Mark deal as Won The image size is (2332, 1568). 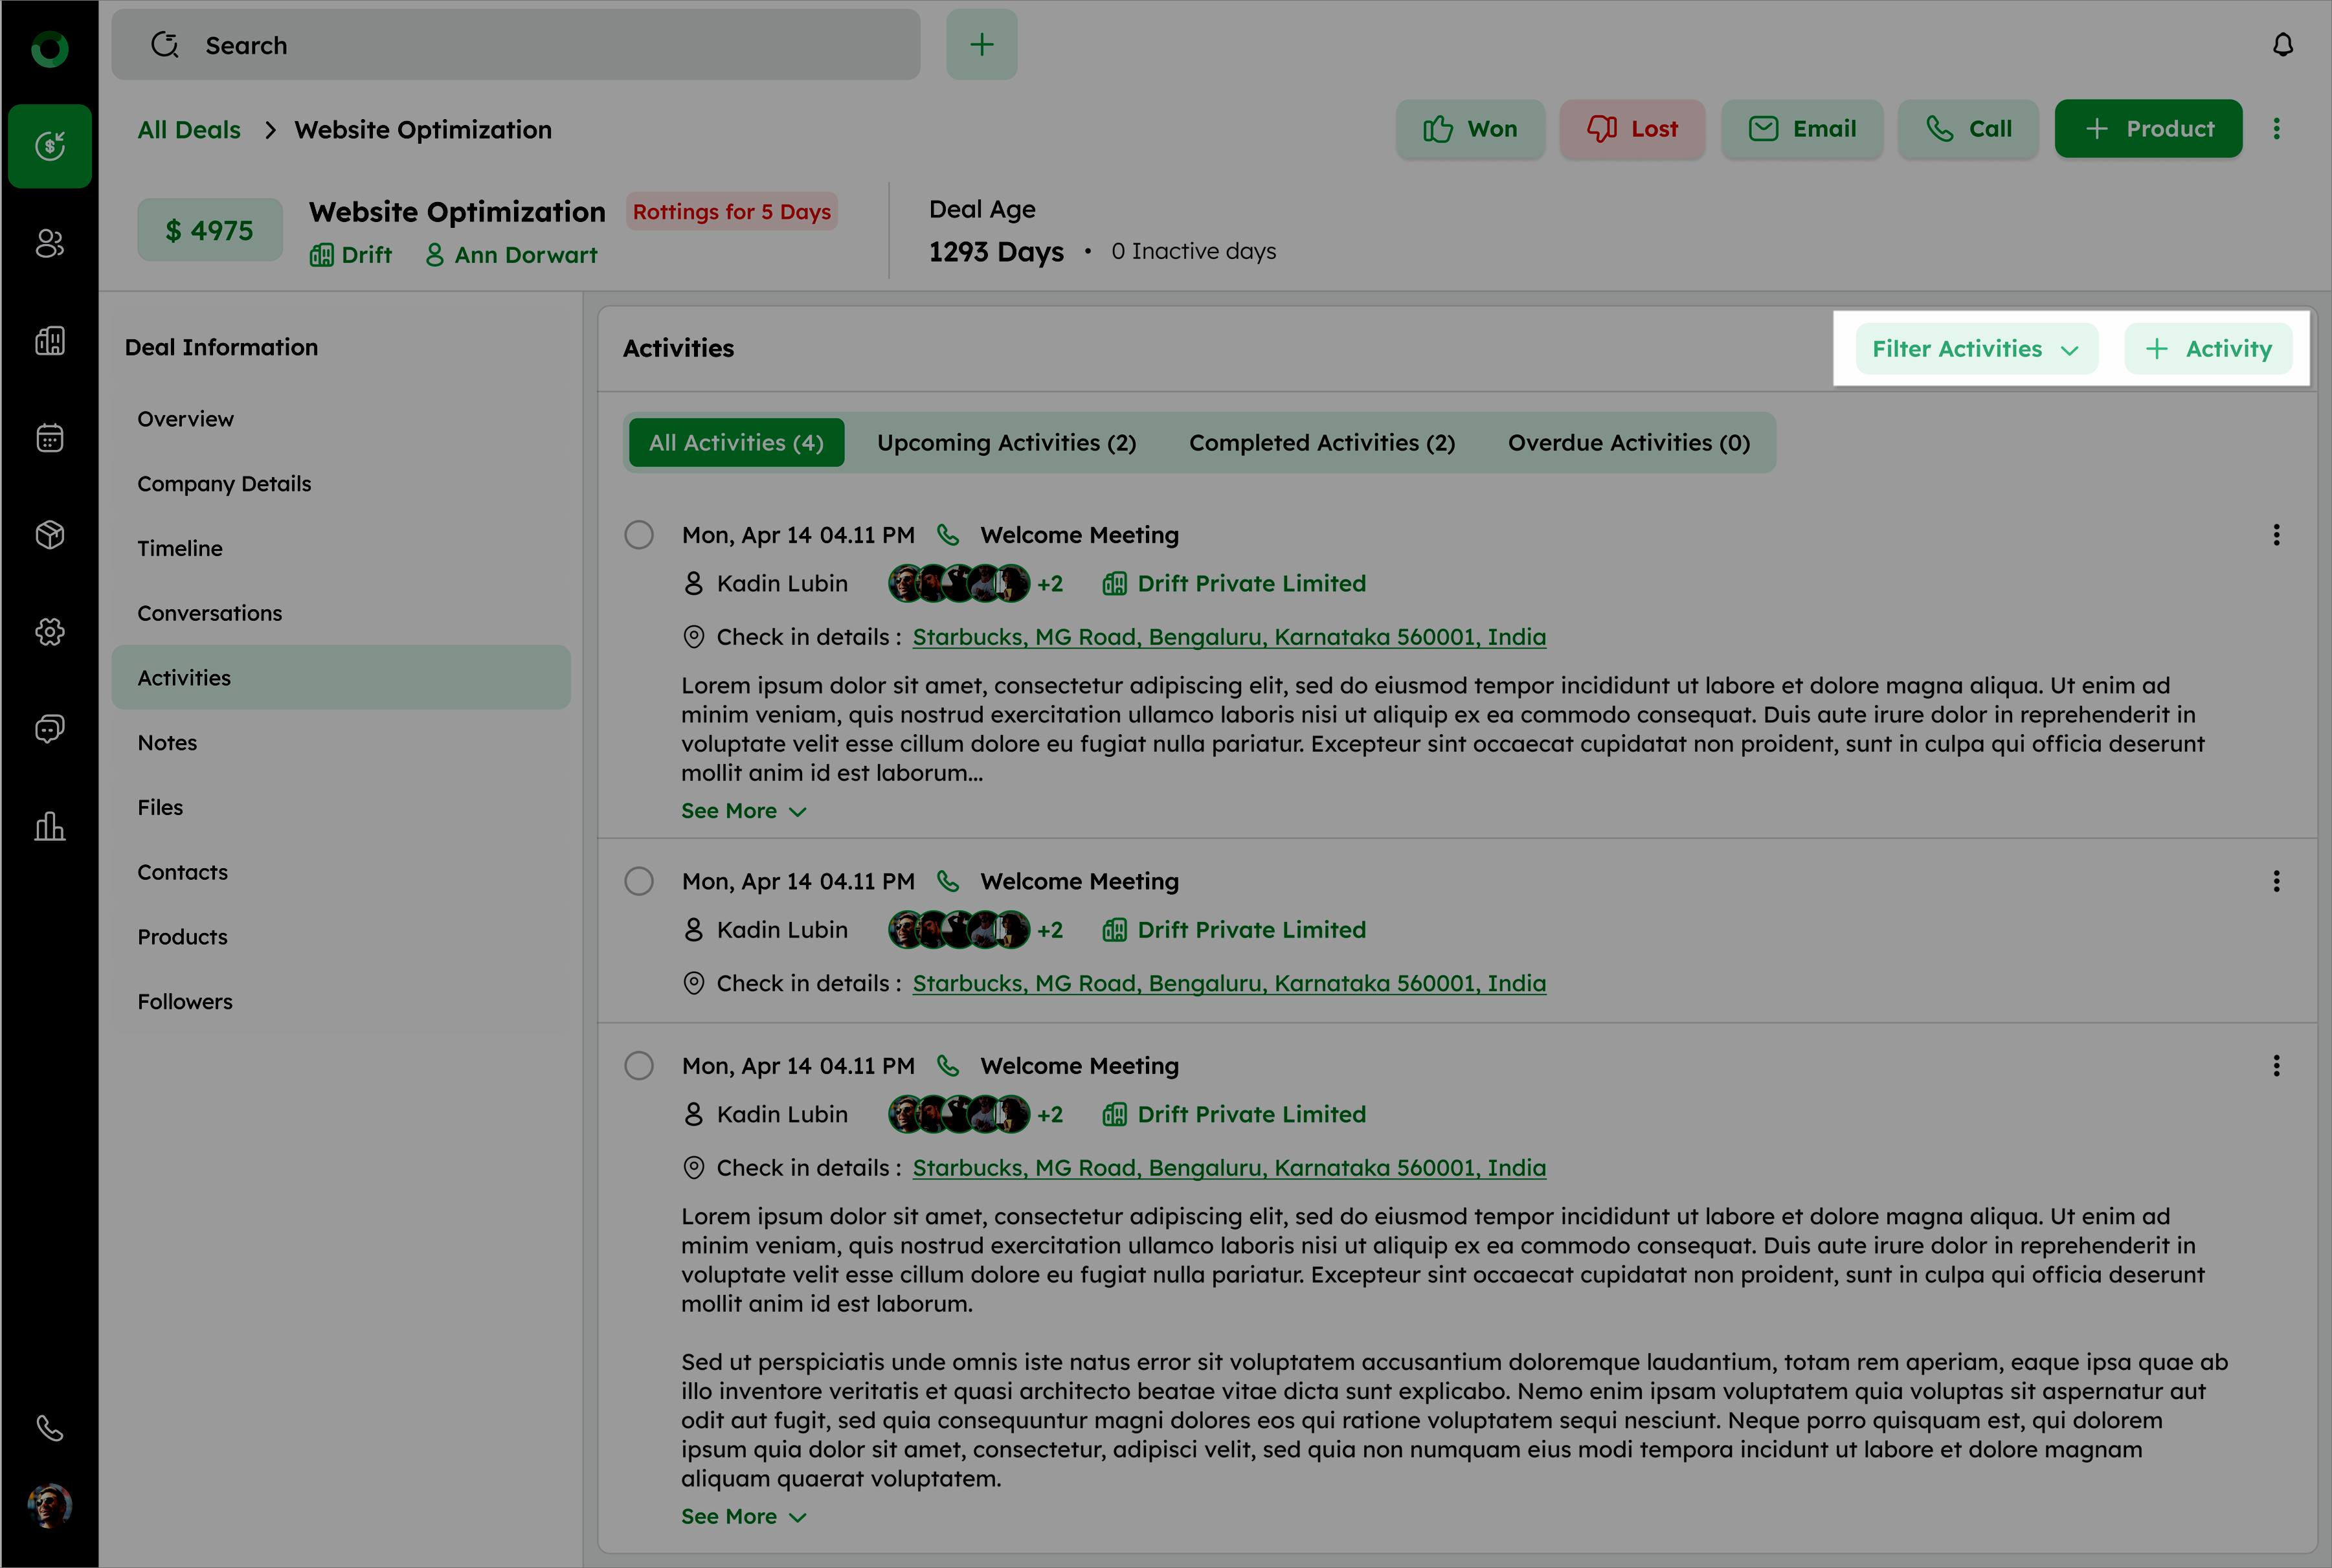(1470, 129)
